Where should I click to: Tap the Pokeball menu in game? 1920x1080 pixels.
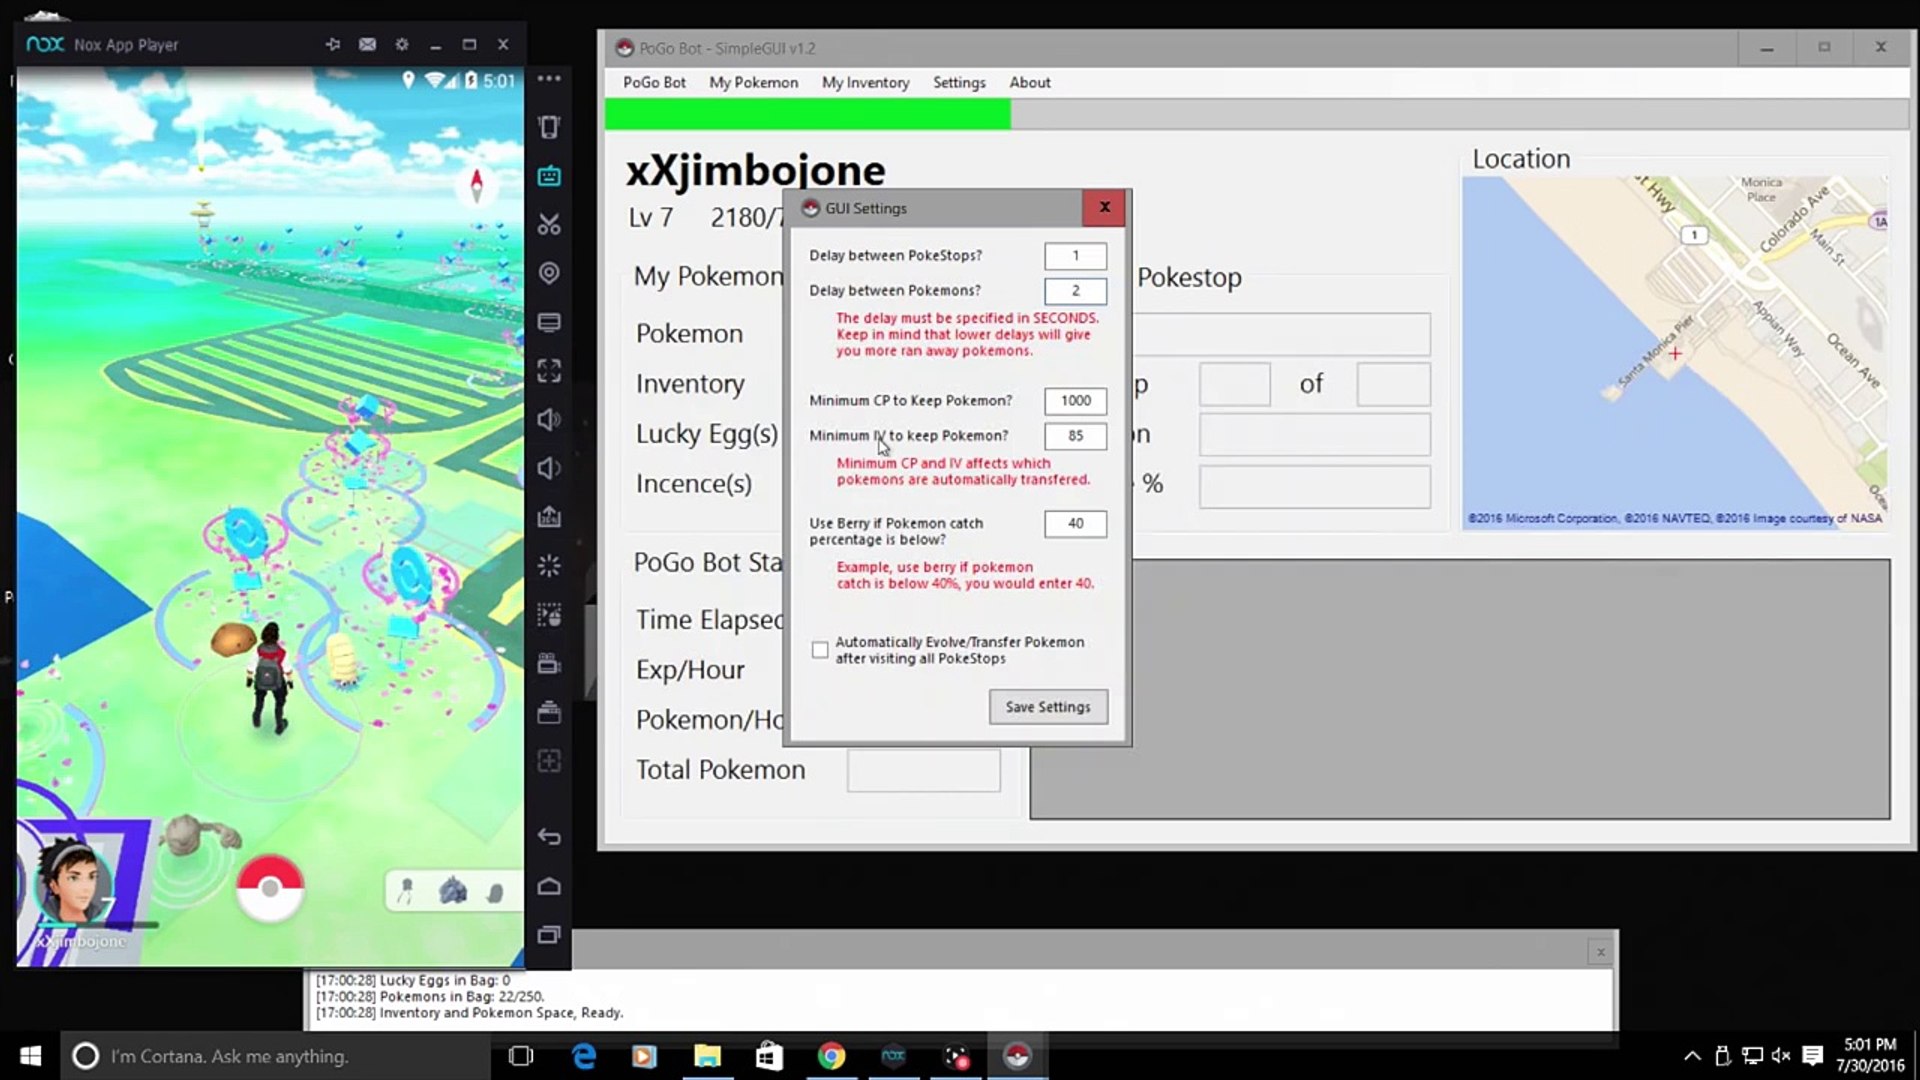click(x=270, y=888)
